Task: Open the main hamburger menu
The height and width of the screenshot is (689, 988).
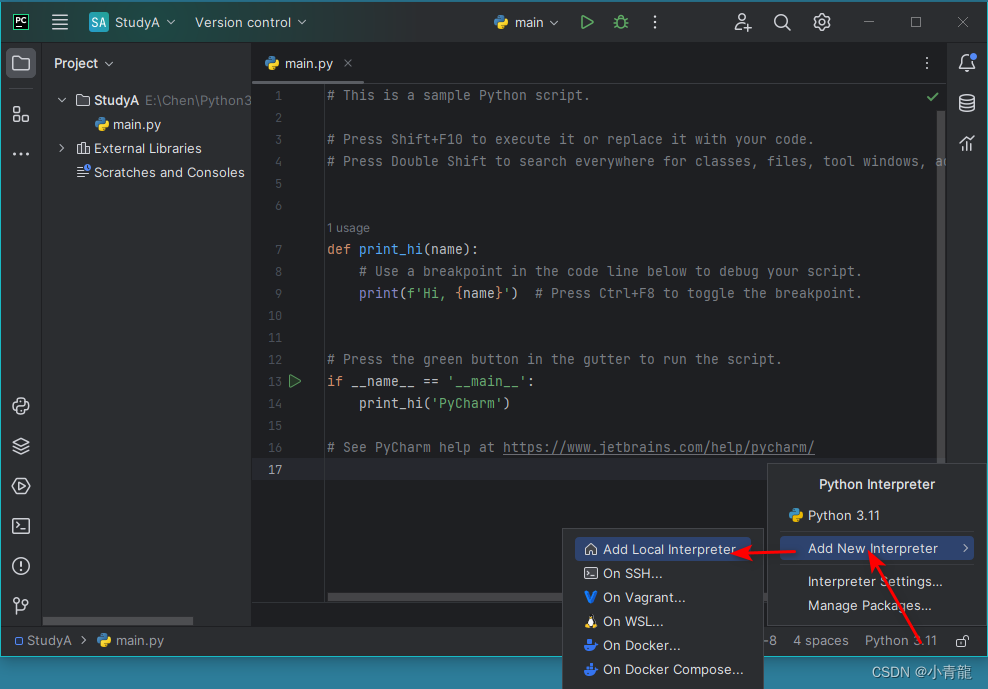Action: (x=60, y=22)
